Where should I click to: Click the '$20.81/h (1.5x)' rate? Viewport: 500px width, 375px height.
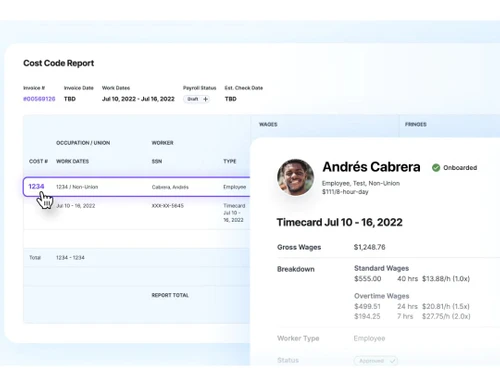pos(446,306)
